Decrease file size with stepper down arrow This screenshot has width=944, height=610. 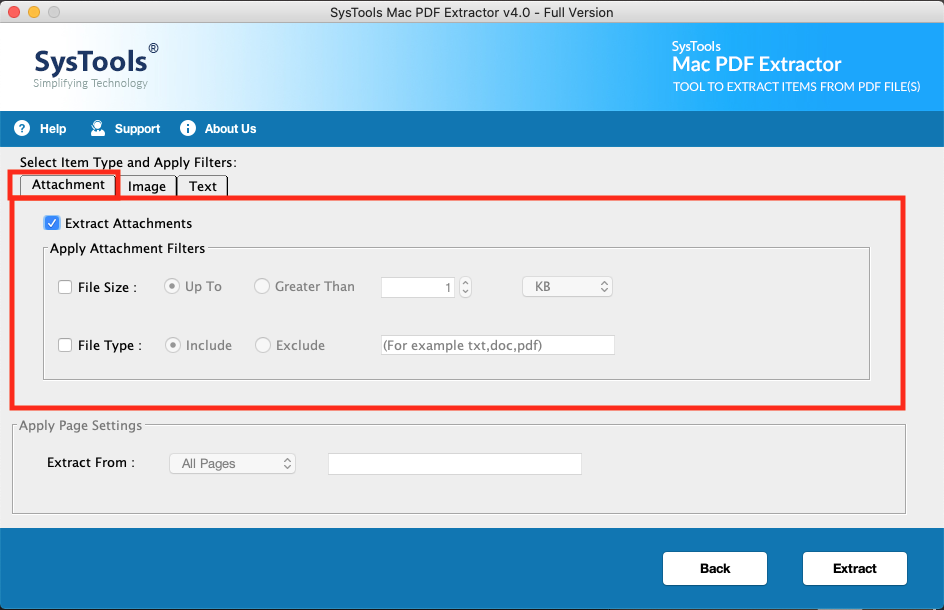465,292
